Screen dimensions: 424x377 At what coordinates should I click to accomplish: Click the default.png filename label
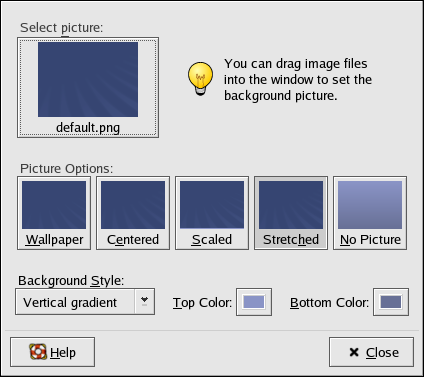tap(88, 128)
